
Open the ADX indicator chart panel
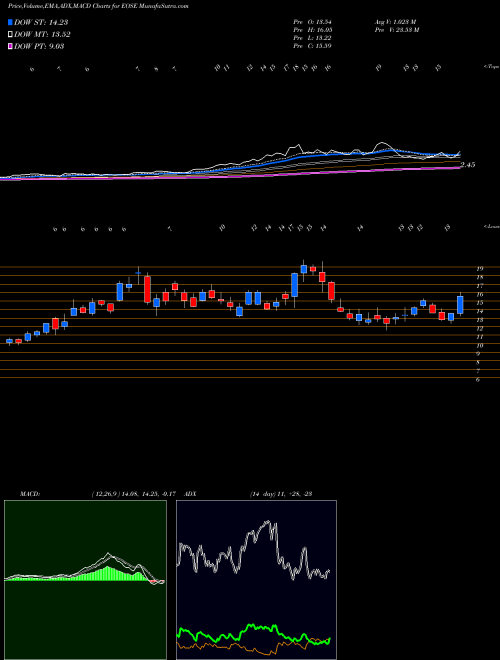(x=256, y=580)
